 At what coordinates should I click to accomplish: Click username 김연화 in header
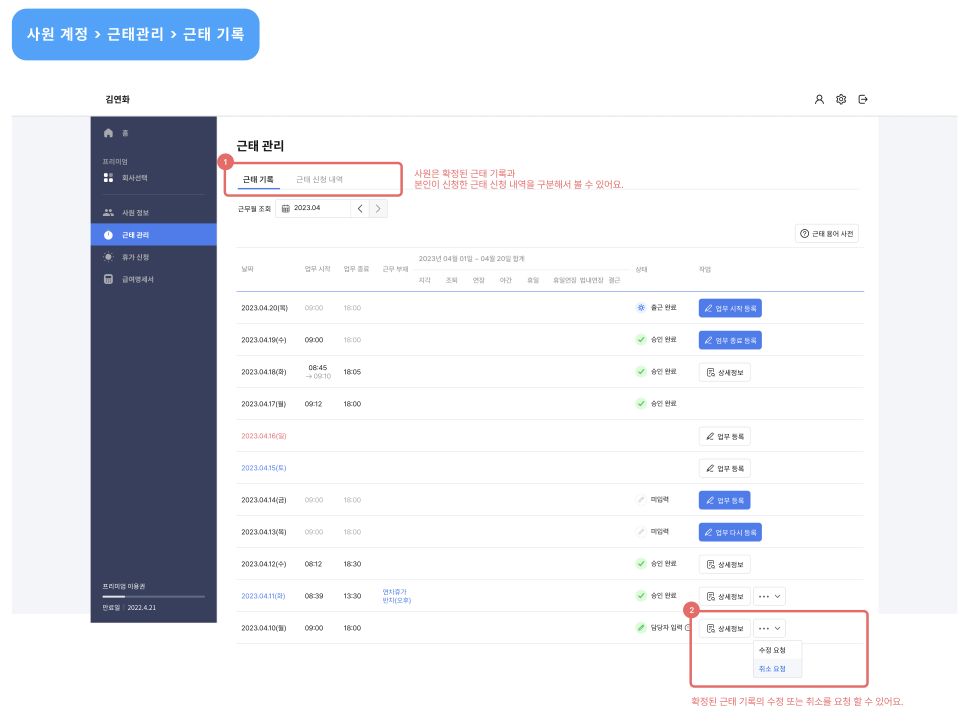(118, 100)
